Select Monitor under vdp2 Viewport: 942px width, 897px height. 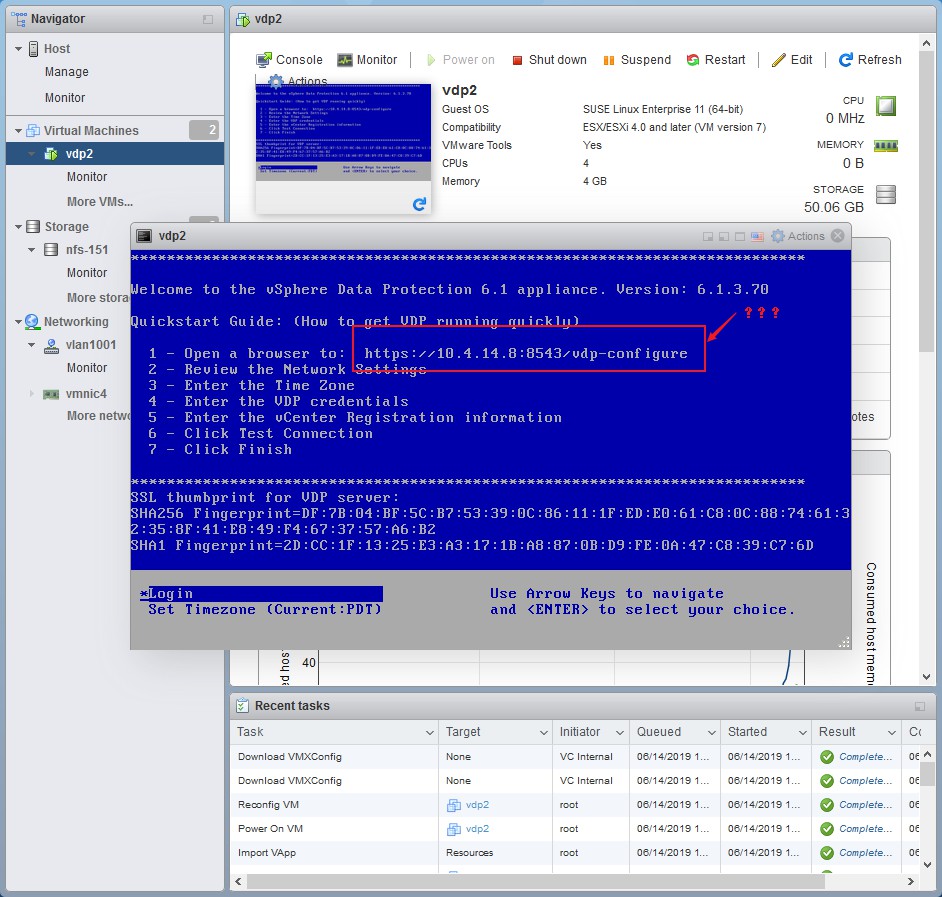click(87, 177)
